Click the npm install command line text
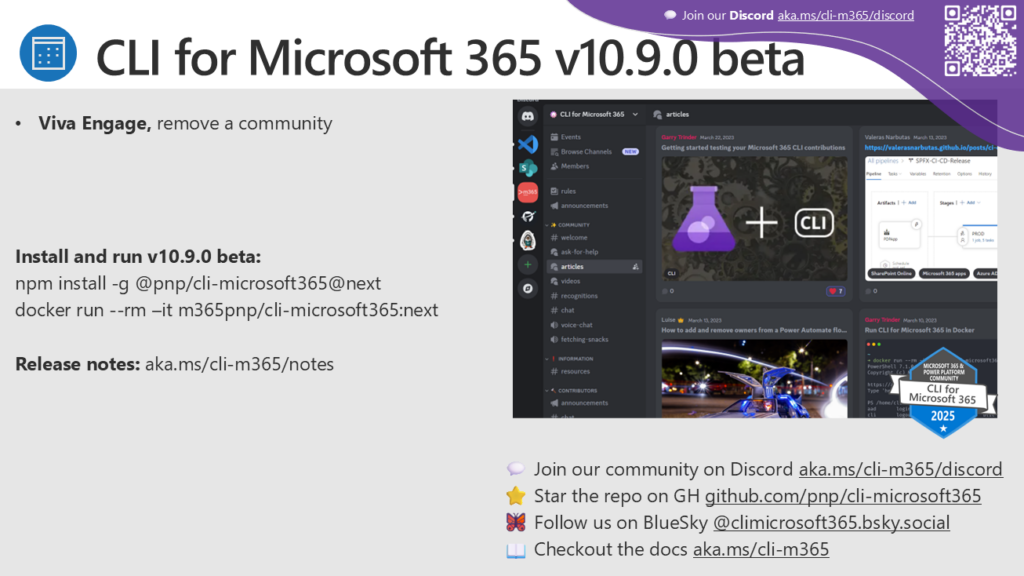 tap(198, 283)
